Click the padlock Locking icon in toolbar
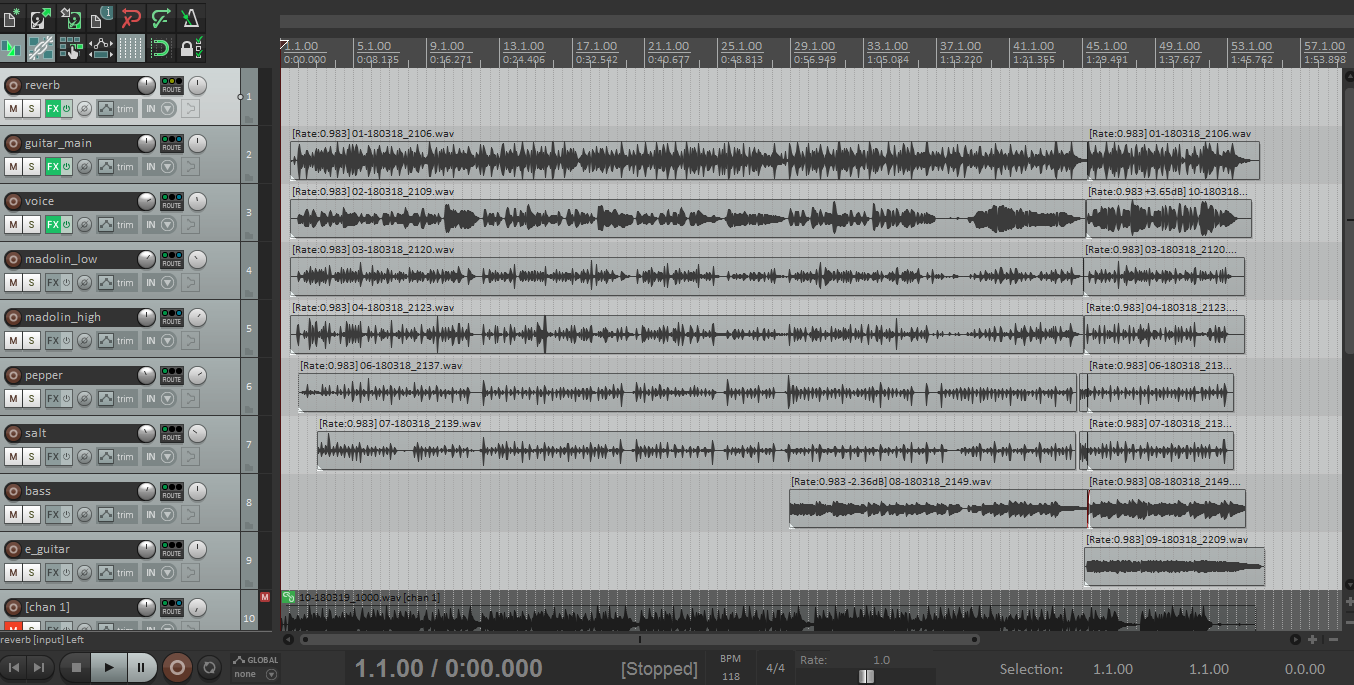The width and height of the screenshot is (1354, 685). 187,46
